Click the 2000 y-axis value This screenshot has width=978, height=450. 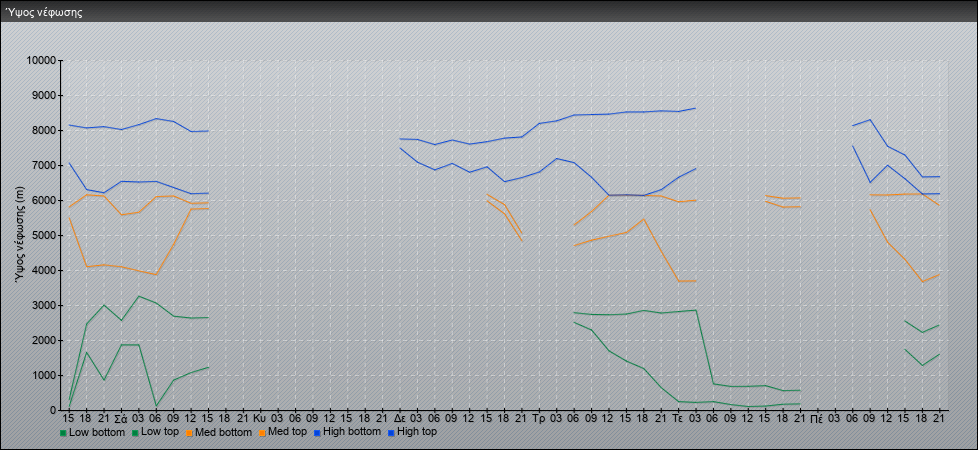pos(45,340)
